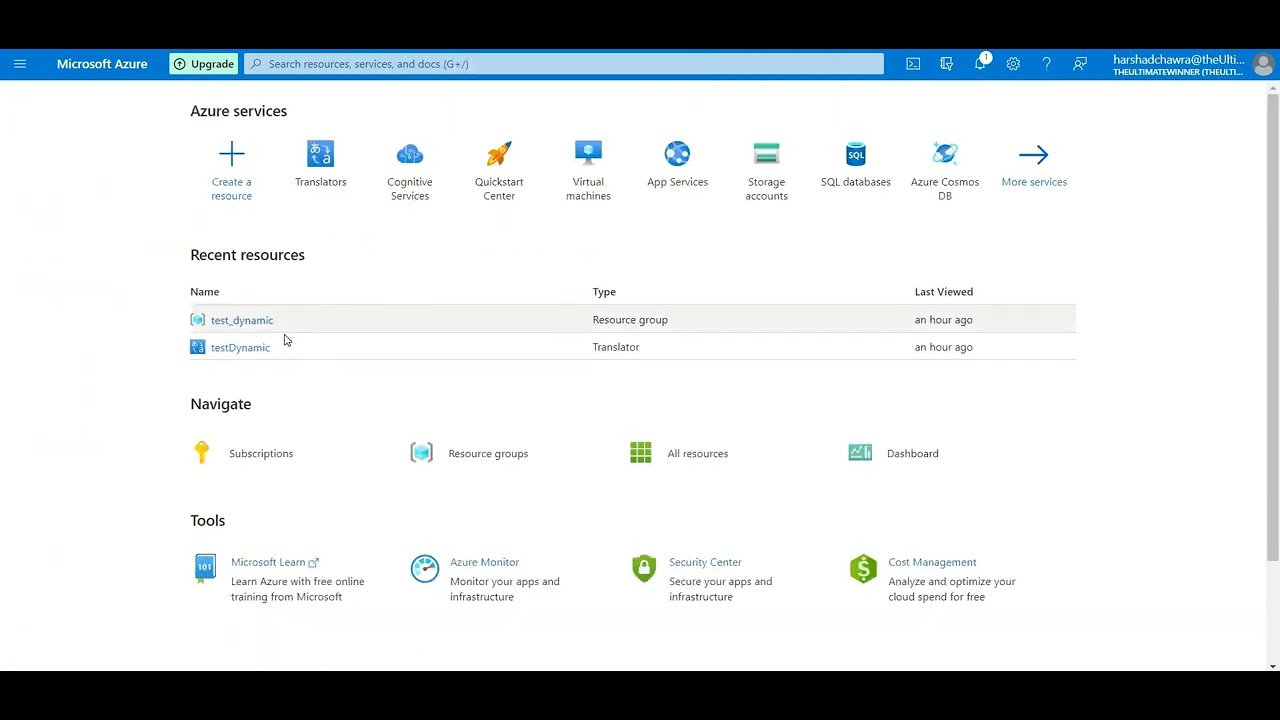Go to Subscriptions
Viewport: 1280px width, 720px height.
click(x=261, y=454)
